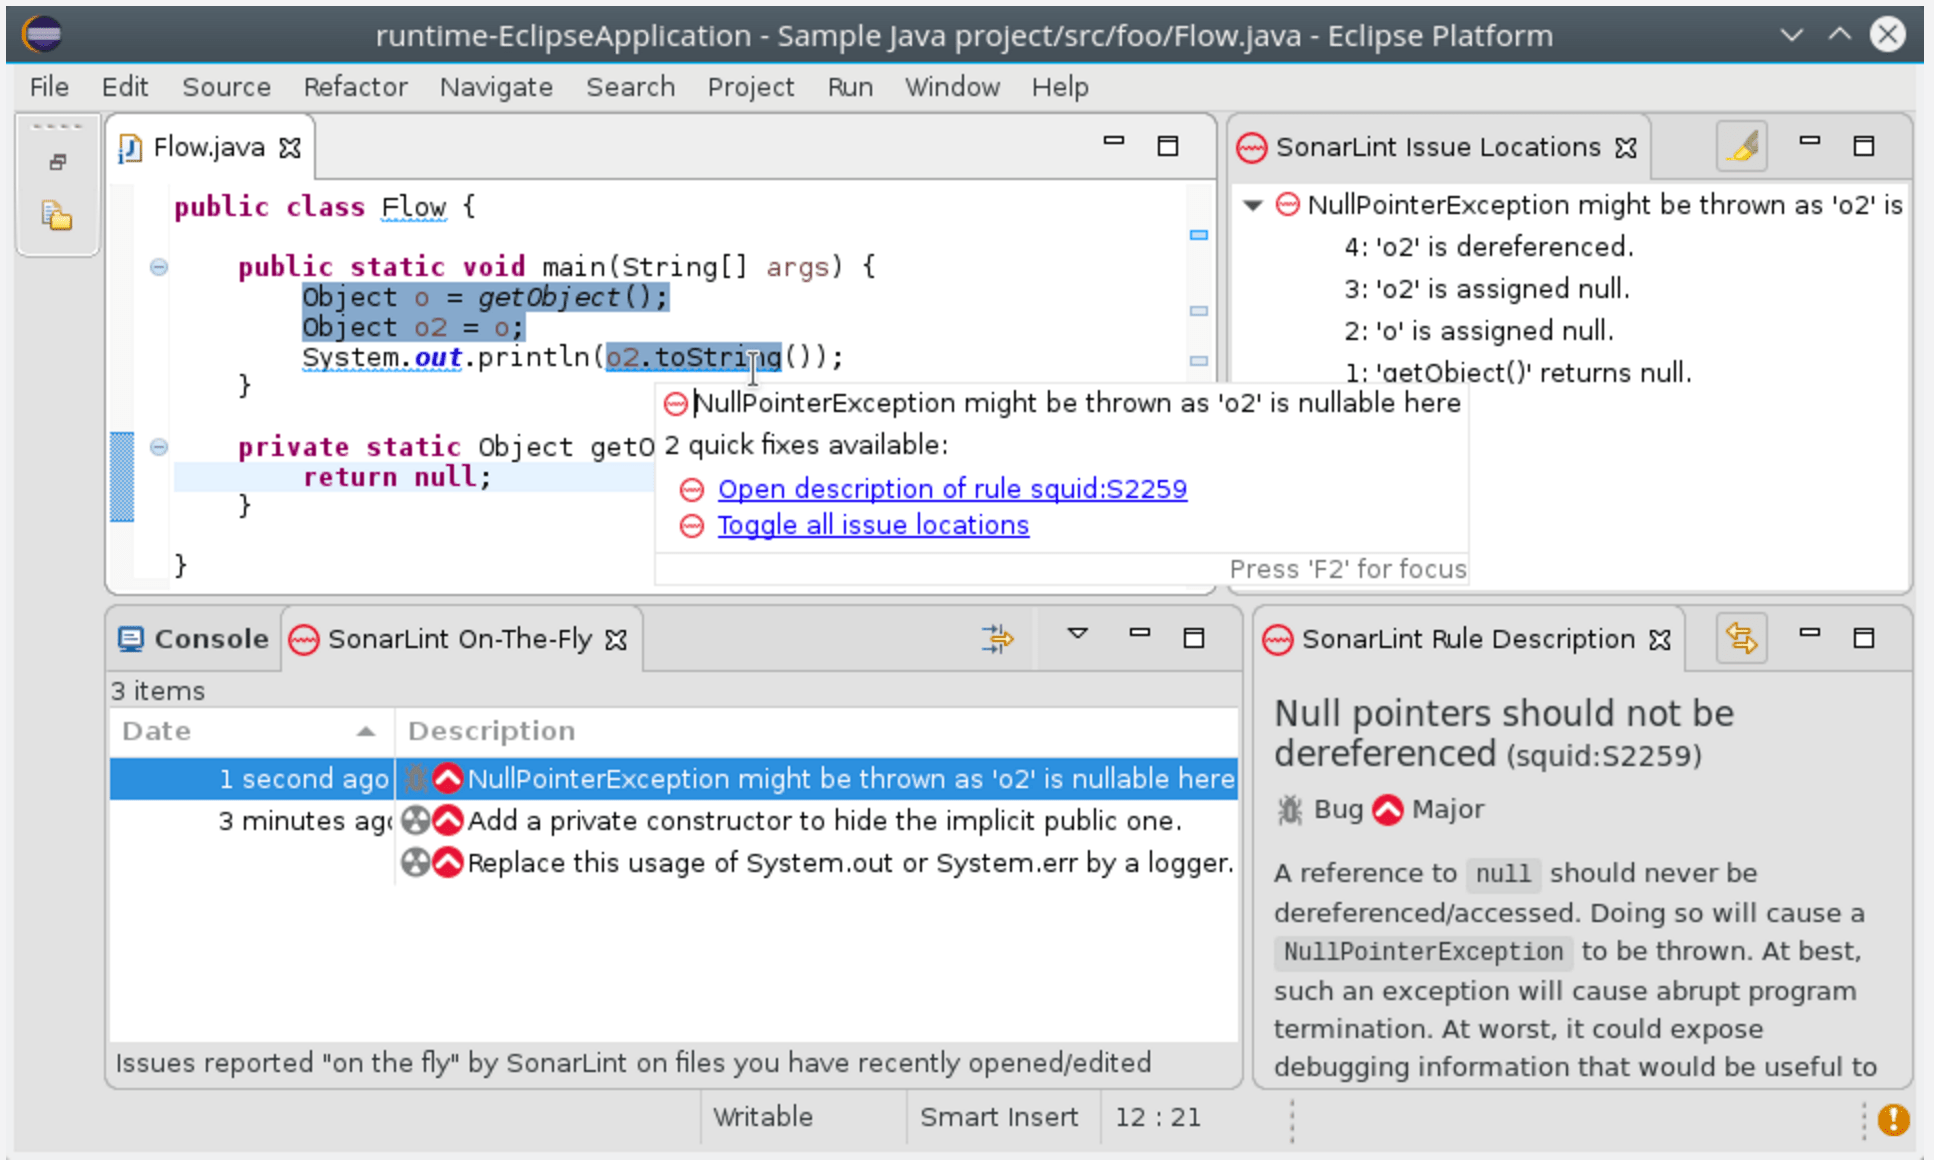This screenshot has height=1160, width=1934.
Task: Click the Smart Insert field in the status bar
Action: pyautogui.click(x=1000, y=1117)
